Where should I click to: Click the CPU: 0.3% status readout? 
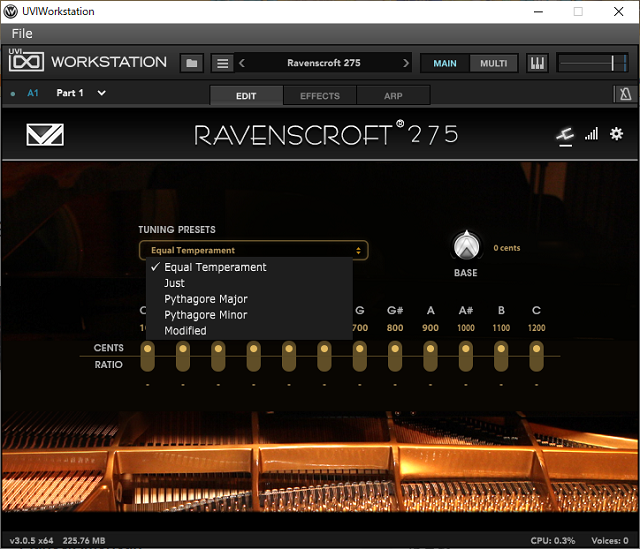(553, 540)
